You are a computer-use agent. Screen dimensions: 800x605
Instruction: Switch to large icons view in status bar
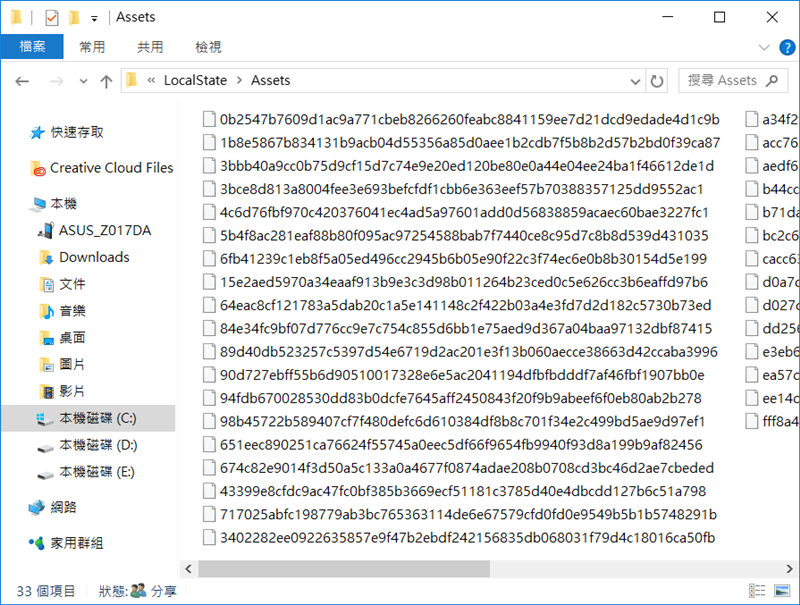[x=782, y=591]
